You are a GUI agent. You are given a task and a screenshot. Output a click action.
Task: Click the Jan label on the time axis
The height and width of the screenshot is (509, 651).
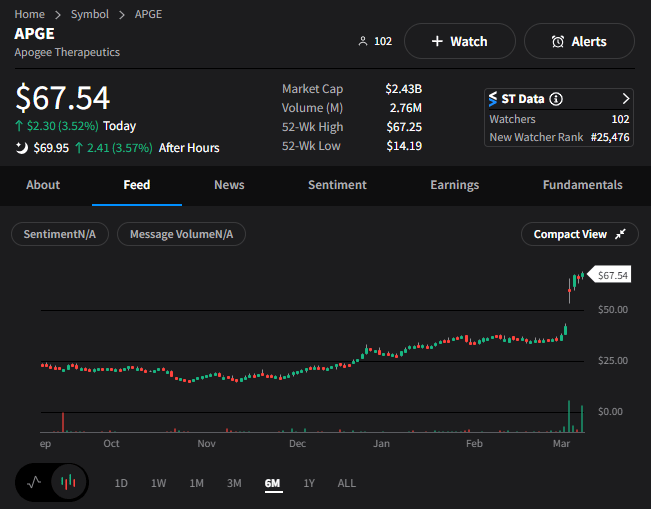pyautogui.click(x=381, y=444)
